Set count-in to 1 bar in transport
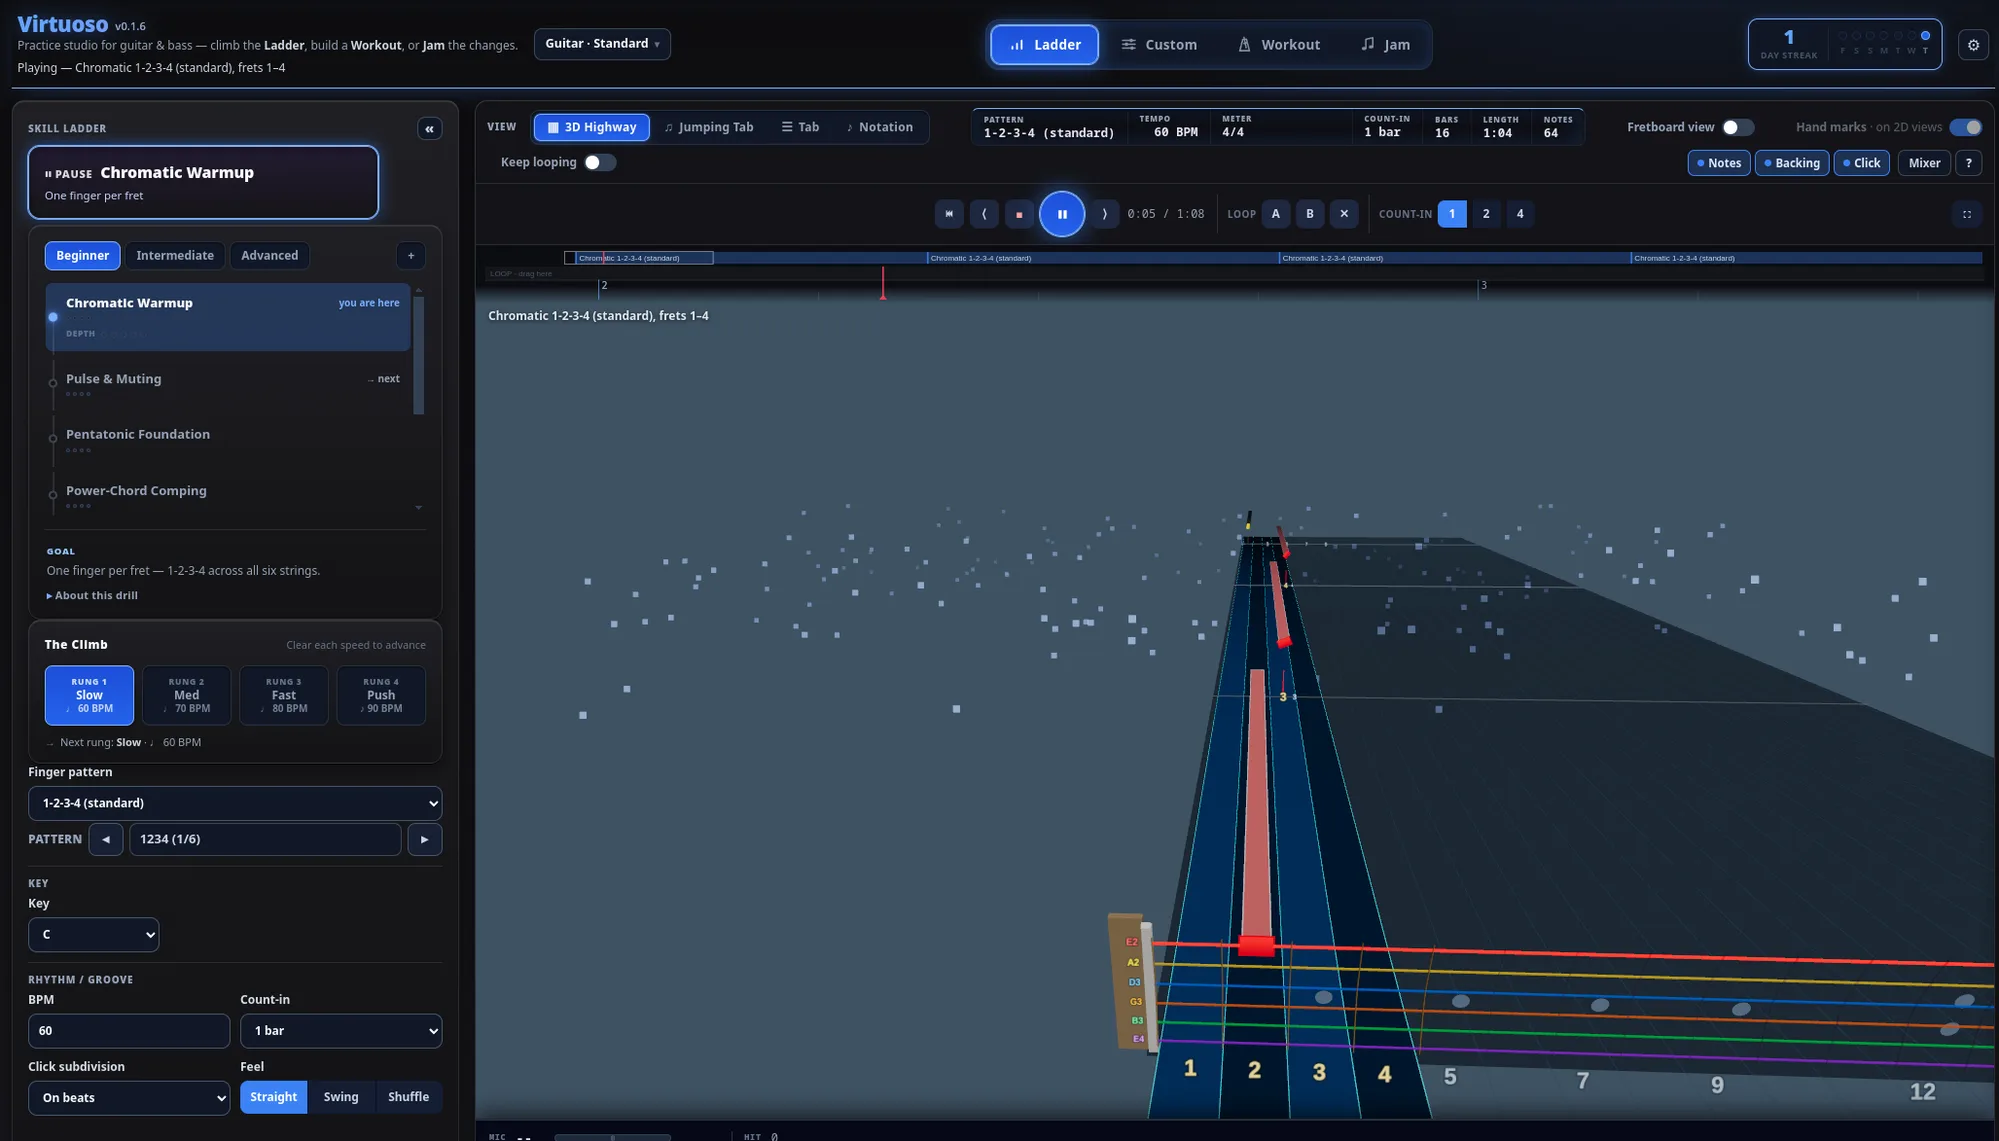1999x1141 pixels. [x=1452, y=214]
